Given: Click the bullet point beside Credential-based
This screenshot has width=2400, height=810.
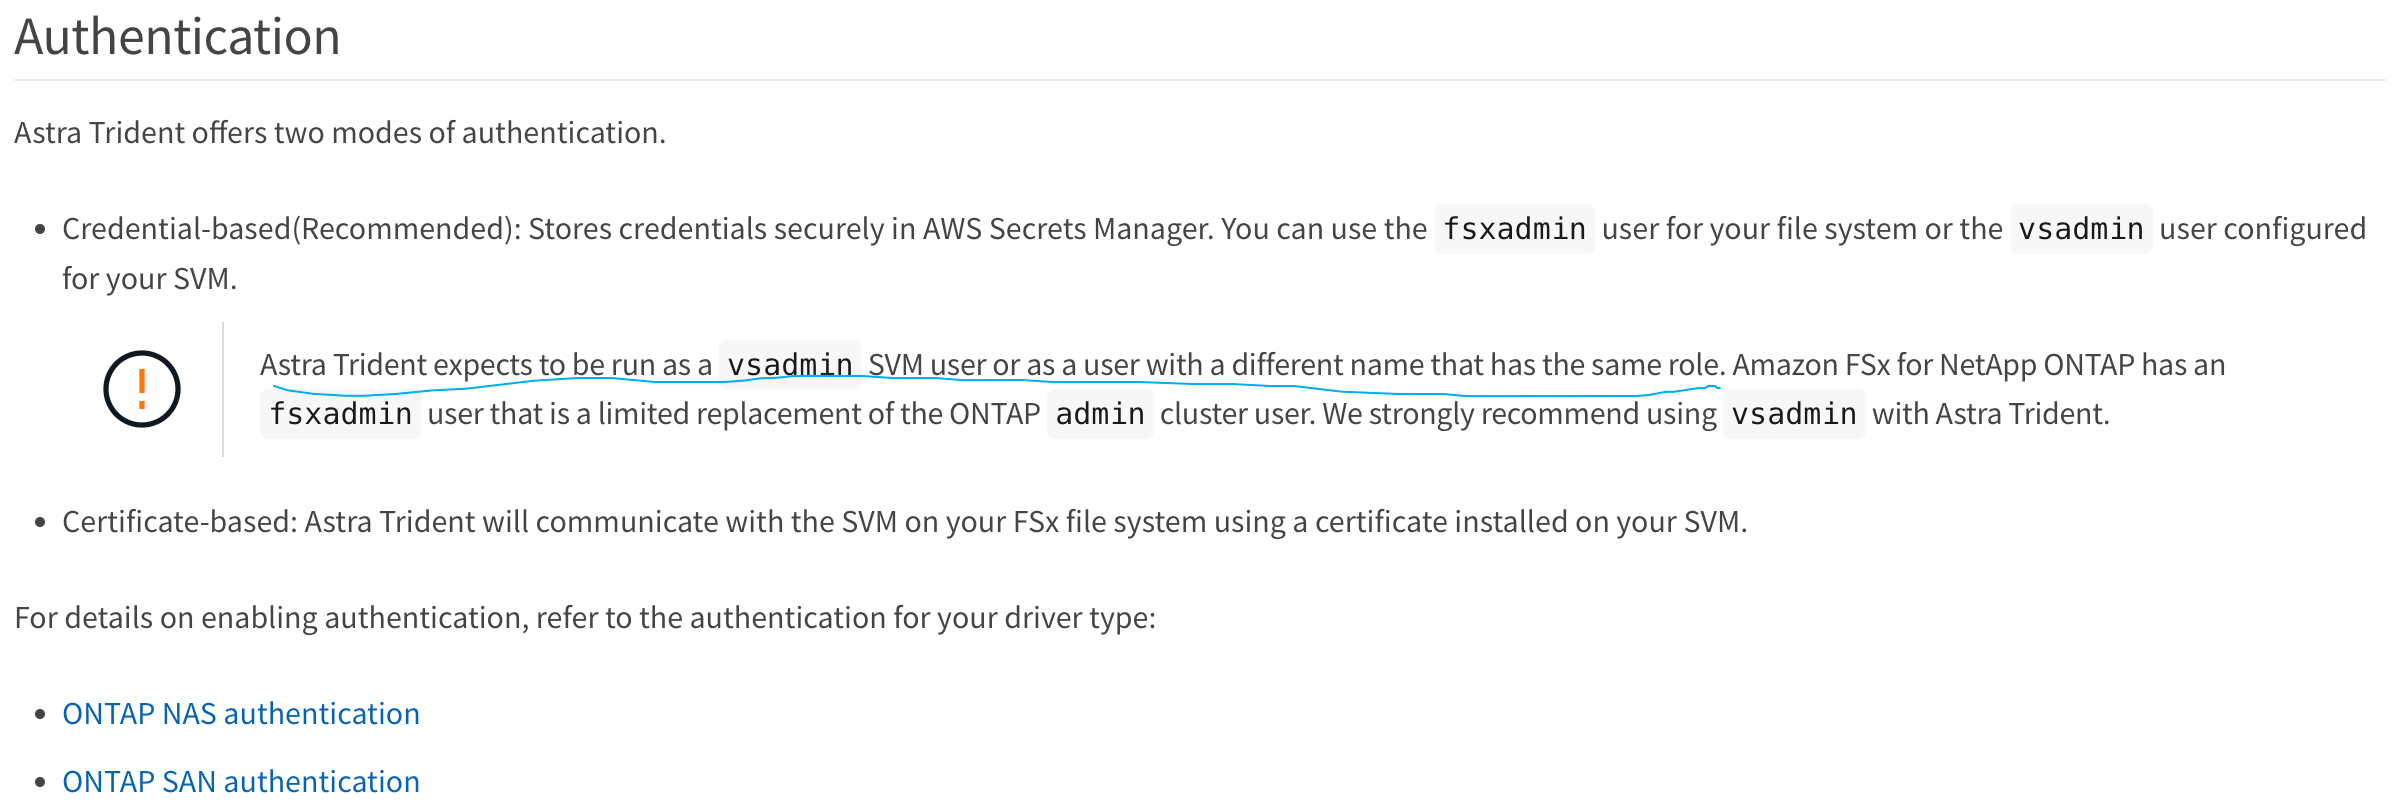Looking at the screenshot, I should 40,230.
